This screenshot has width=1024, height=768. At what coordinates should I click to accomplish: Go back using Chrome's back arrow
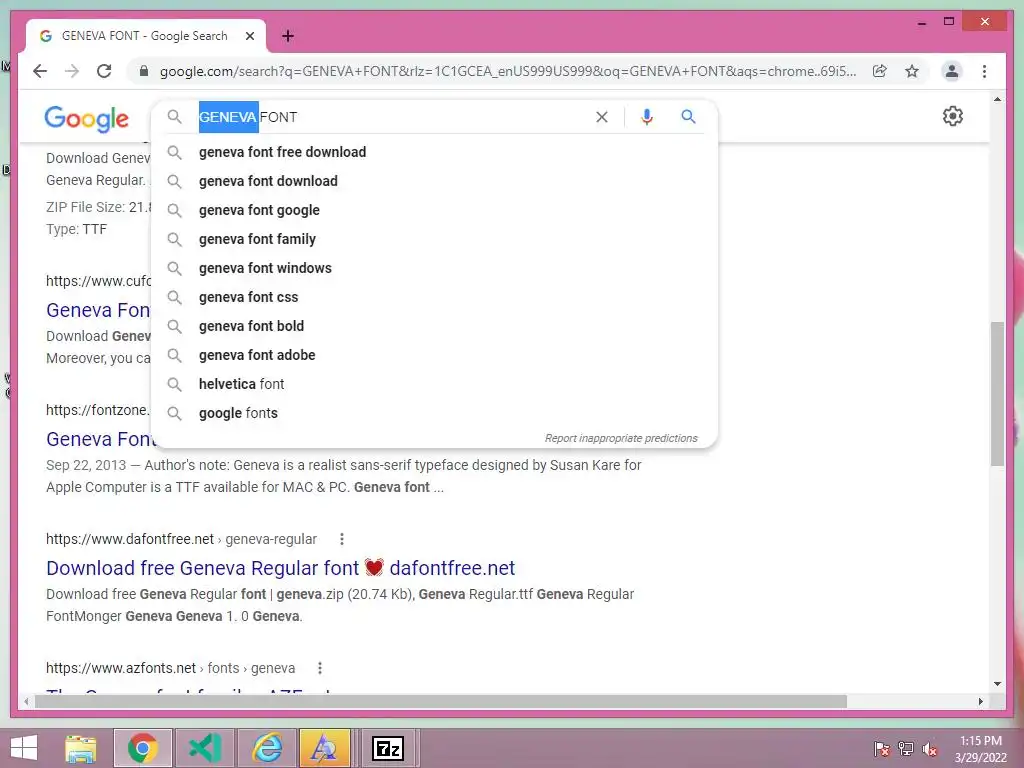point(40,71)
